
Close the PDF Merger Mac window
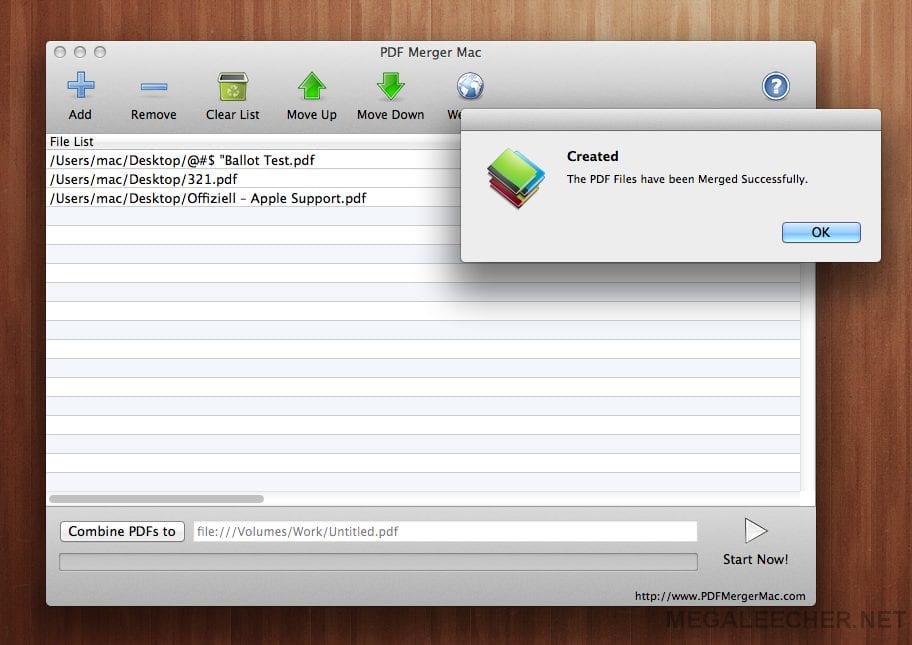coord(60,52)
